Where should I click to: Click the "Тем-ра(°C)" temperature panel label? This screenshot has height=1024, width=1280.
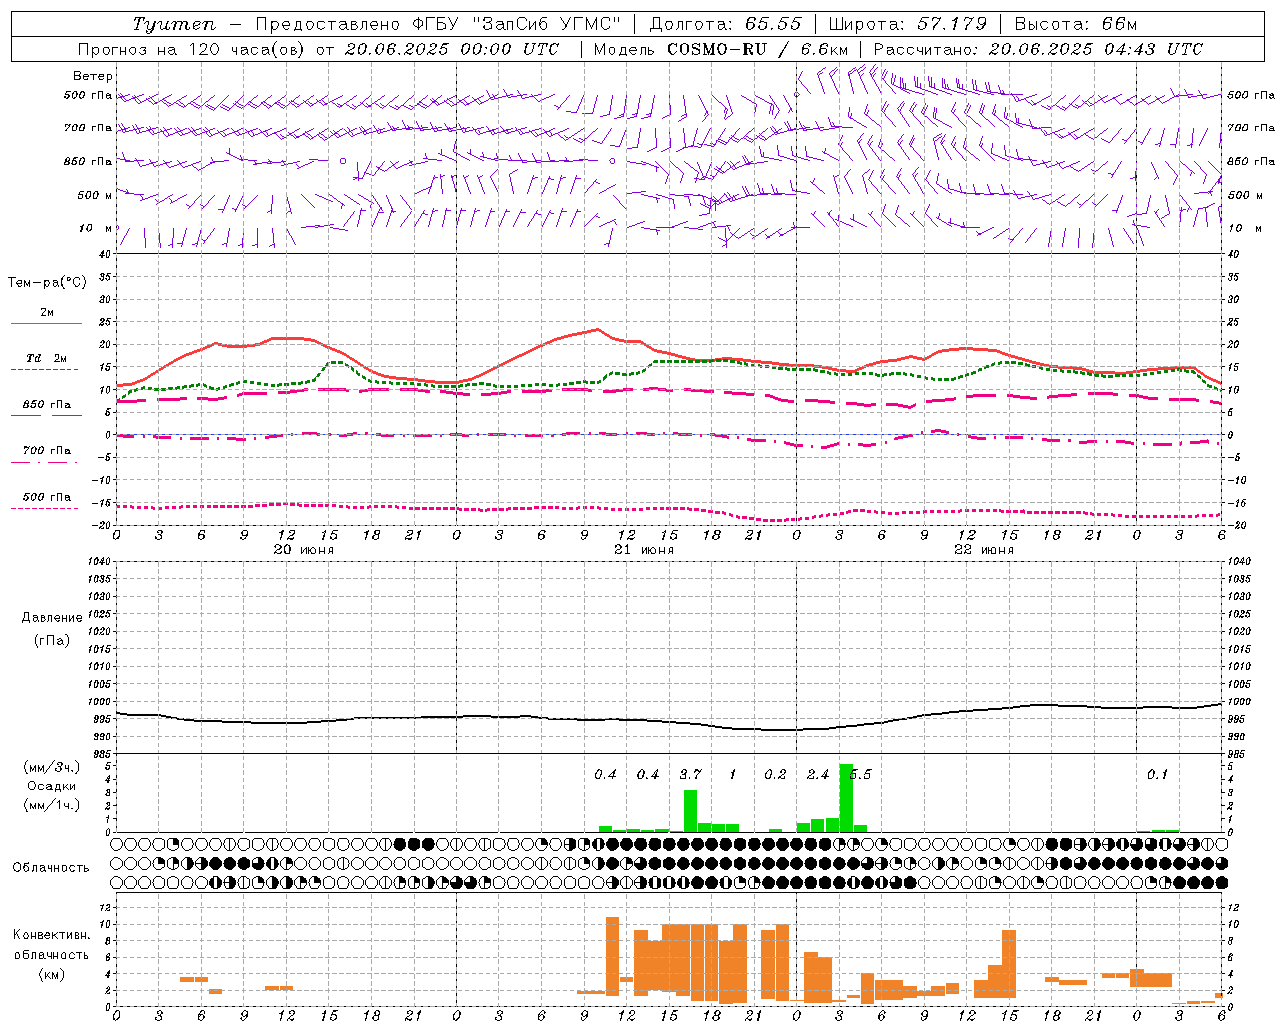click(x=47, y=283)
